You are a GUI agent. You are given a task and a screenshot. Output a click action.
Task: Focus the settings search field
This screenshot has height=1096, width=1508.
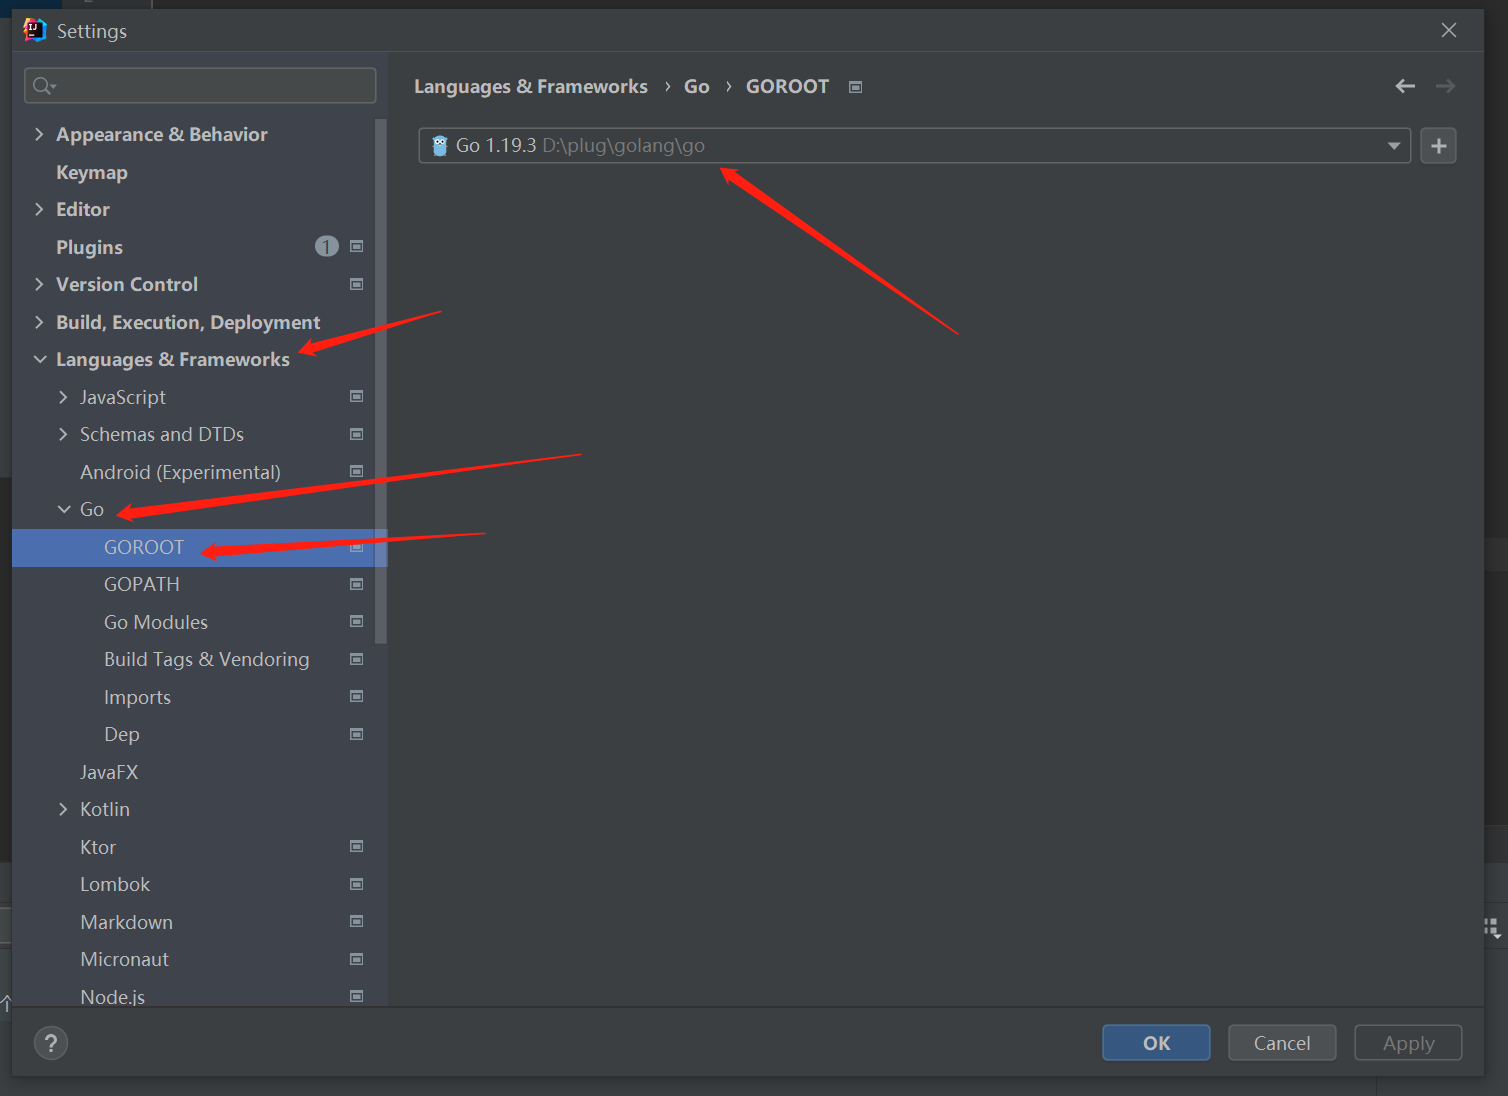(200, 86)
